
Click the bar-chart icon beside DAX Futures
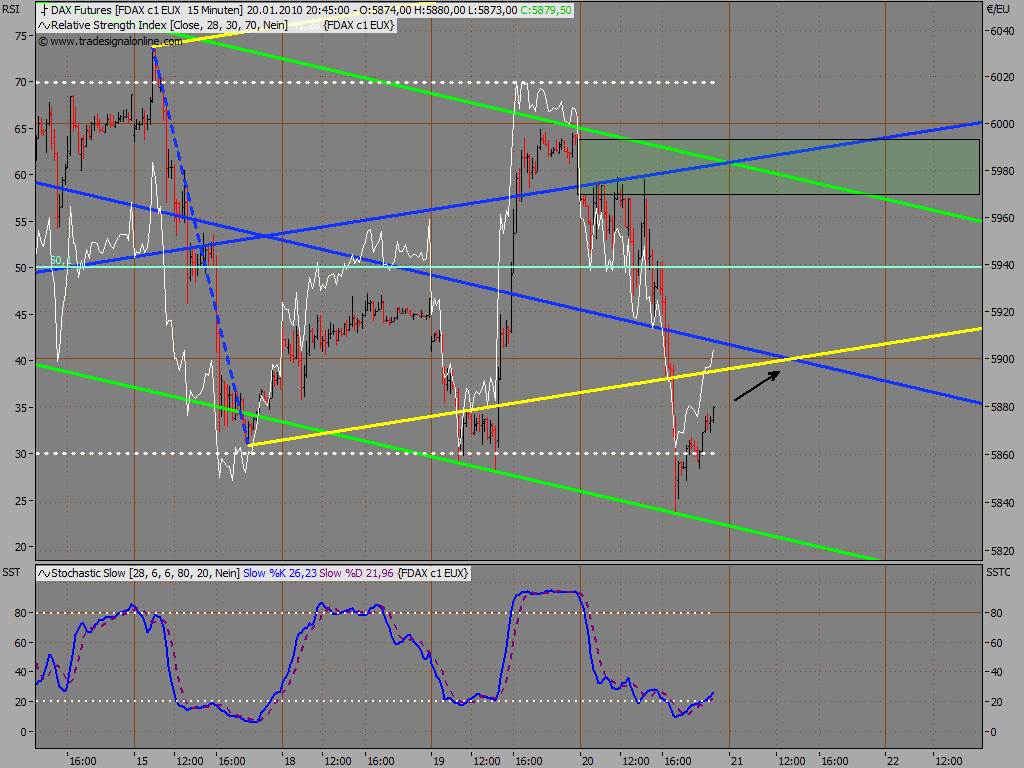pos(44,10)
